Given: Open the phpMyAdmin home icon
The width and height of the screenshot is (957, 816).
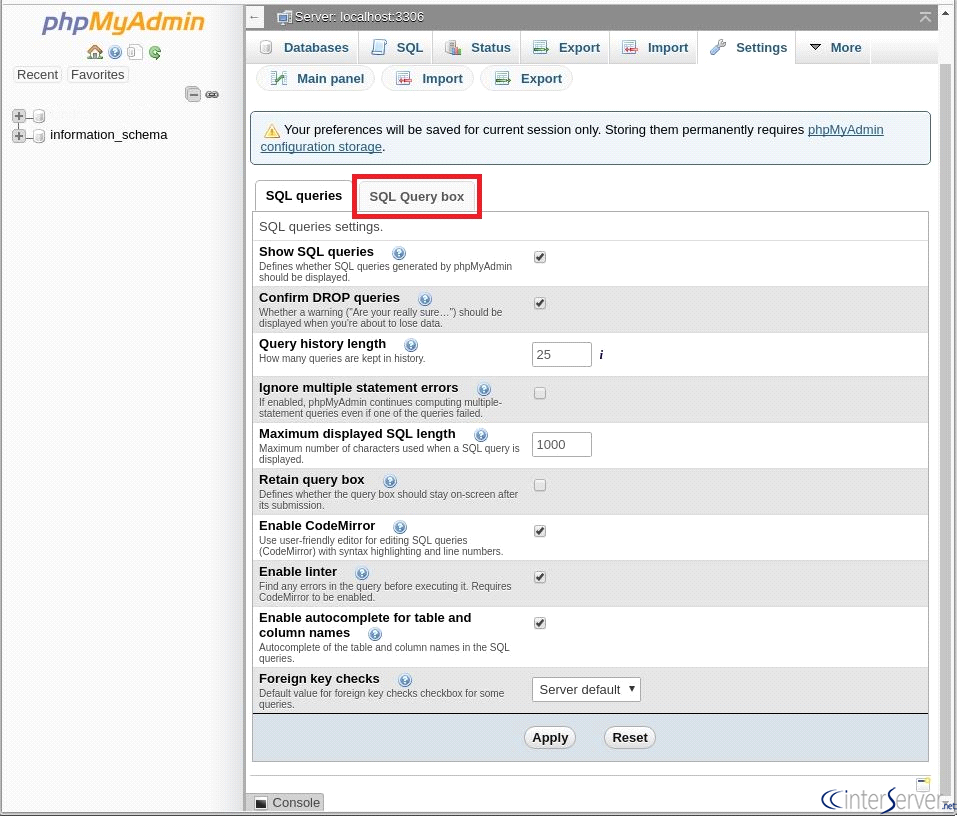Looking at the screenshot, I should click(95, 52).
